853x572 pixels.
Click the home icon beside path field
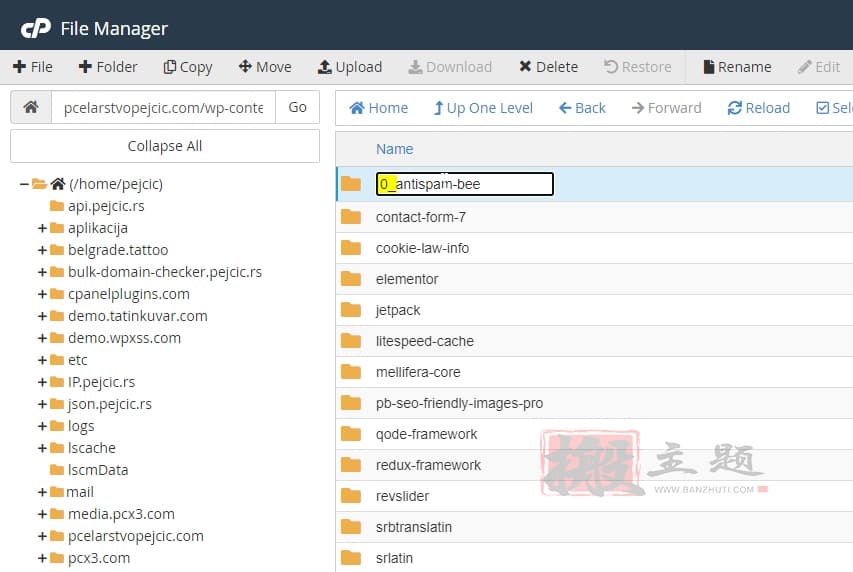(x=31, y=107)
